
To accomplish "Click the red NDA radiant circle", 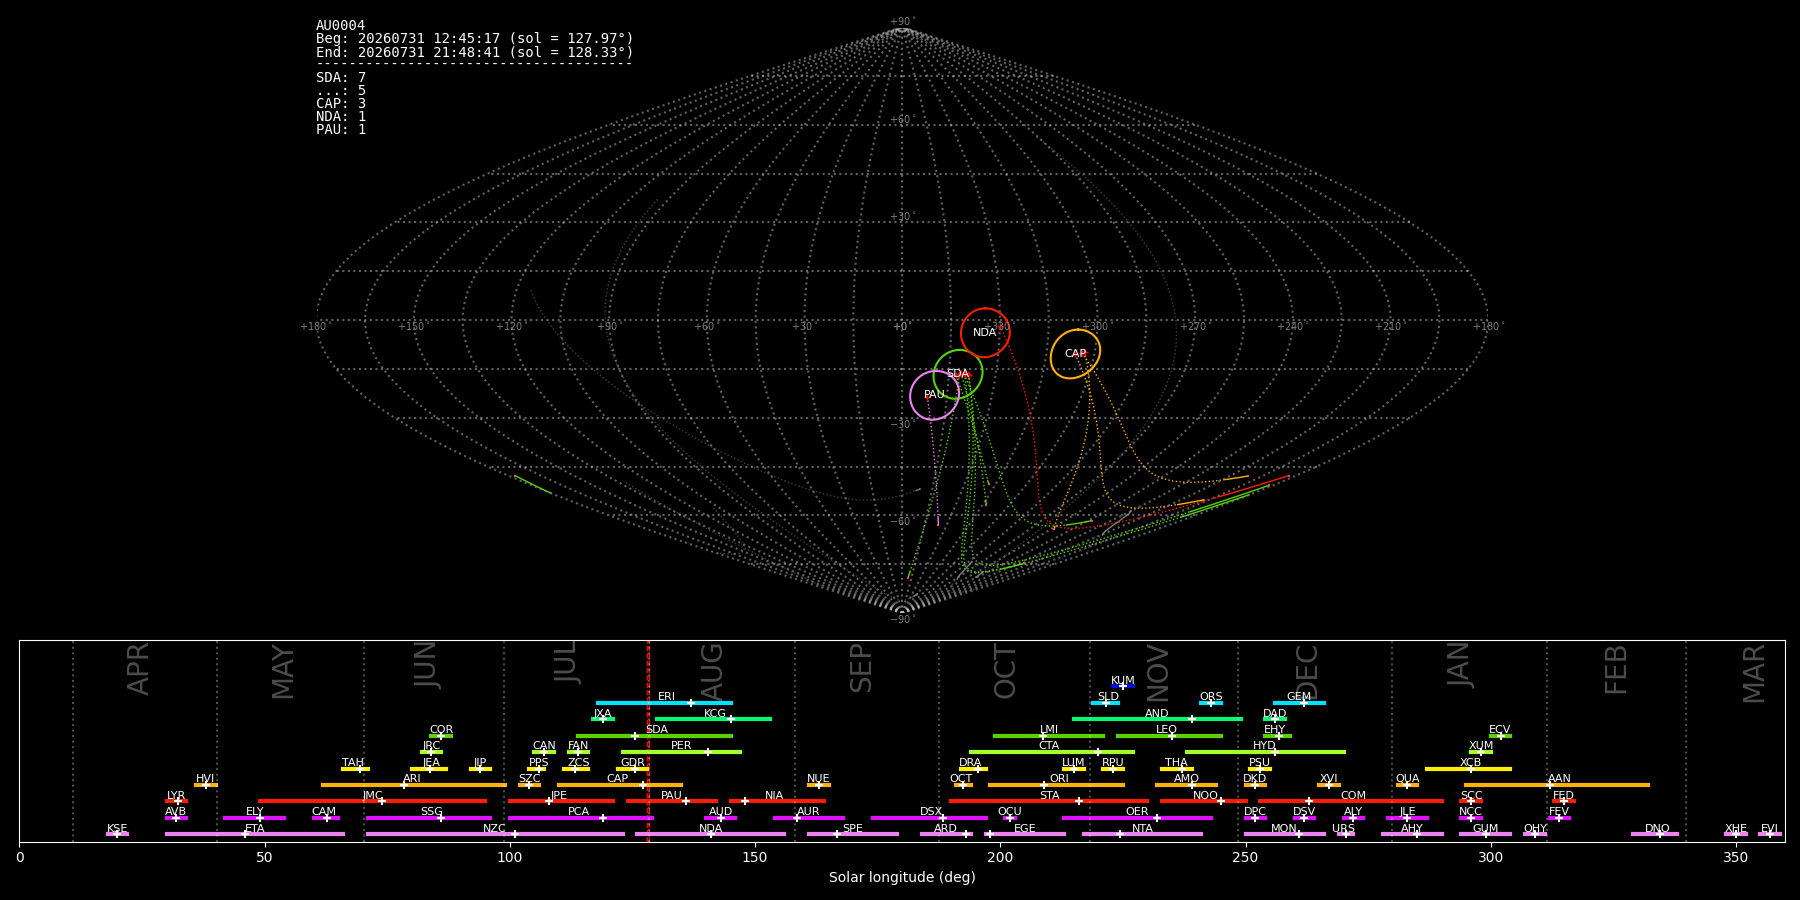I will [x=985, y=333].
